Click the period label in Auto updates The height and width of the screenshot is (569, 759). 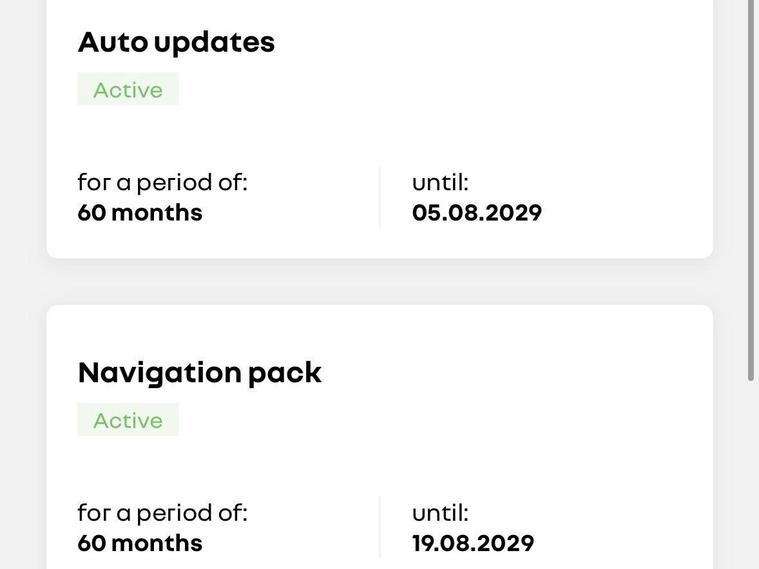click(162, 182)
